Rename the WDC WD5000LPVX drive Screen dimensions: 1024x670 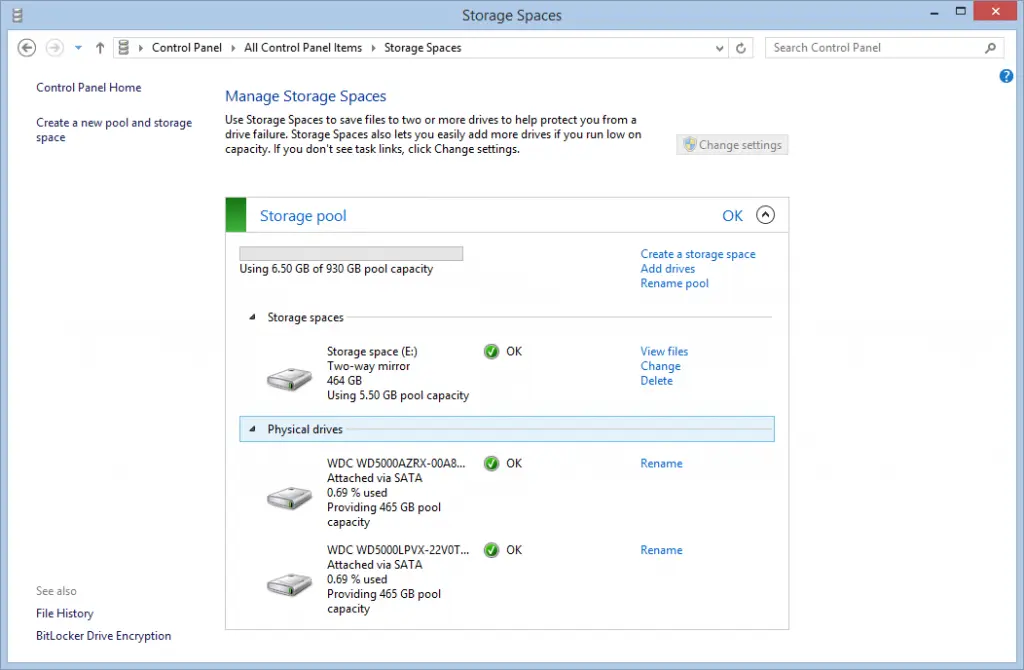pos(661,550)
